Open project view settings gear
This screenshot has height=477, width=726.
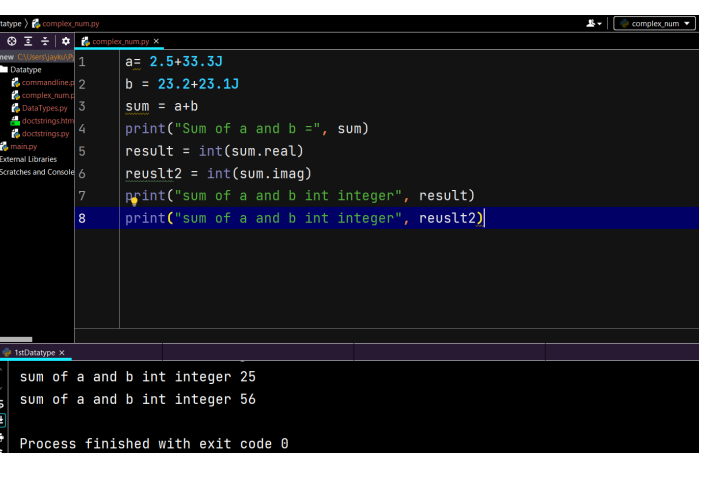pos(66,41)
